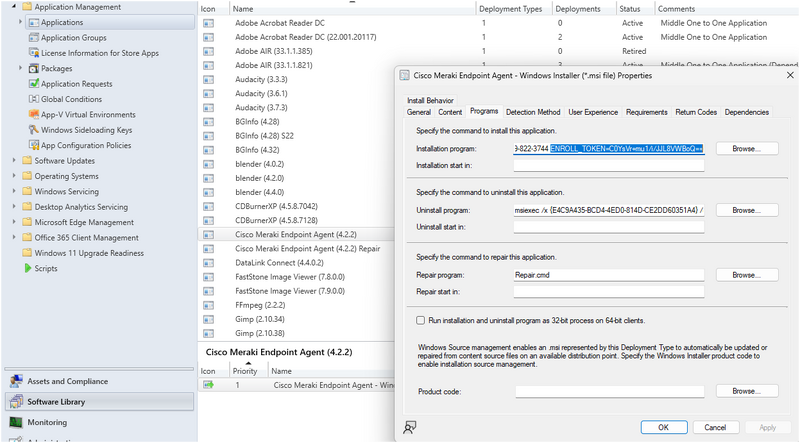Open the Requirements tab
This screenshot has height=443, width=800.
[x=646, y=112]
